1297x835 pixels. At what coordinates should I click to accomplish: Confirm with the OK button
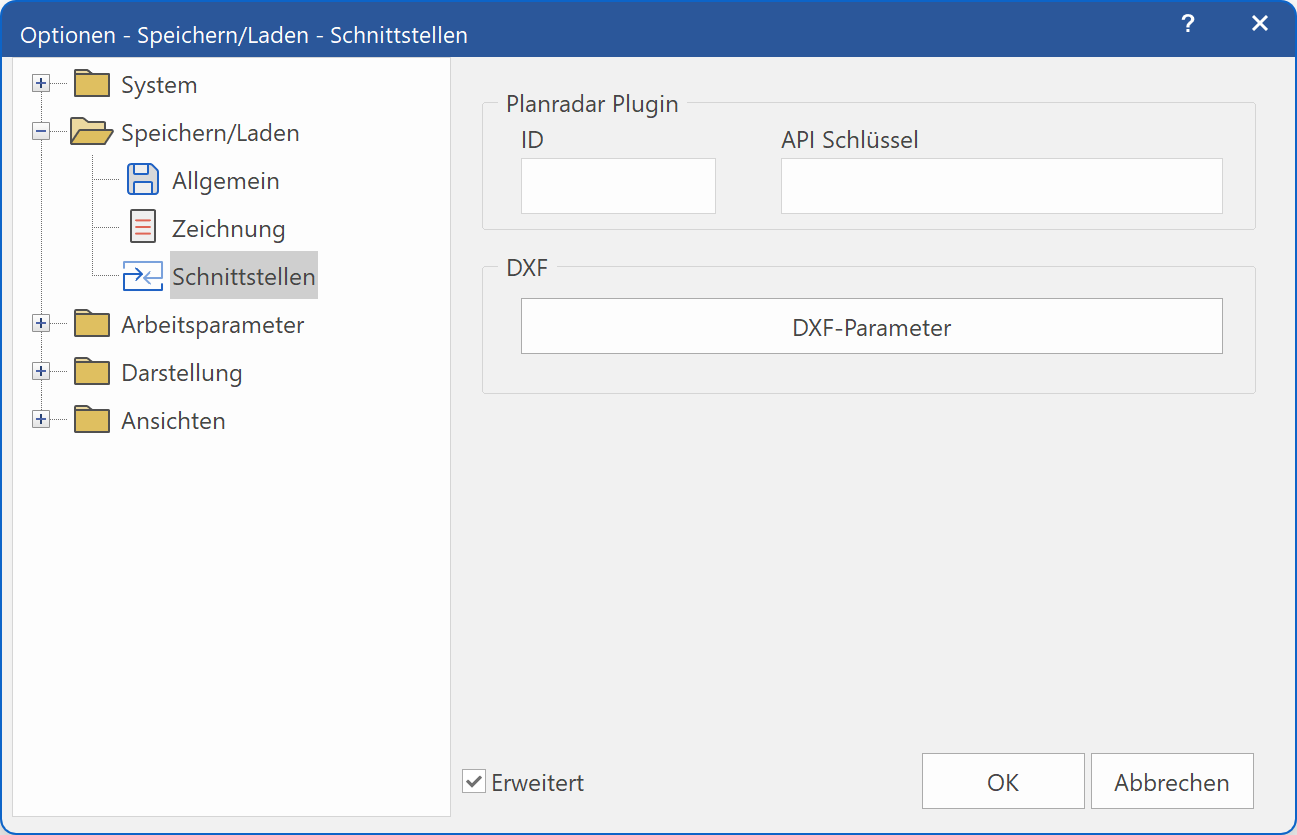(x=1003, y=781)
